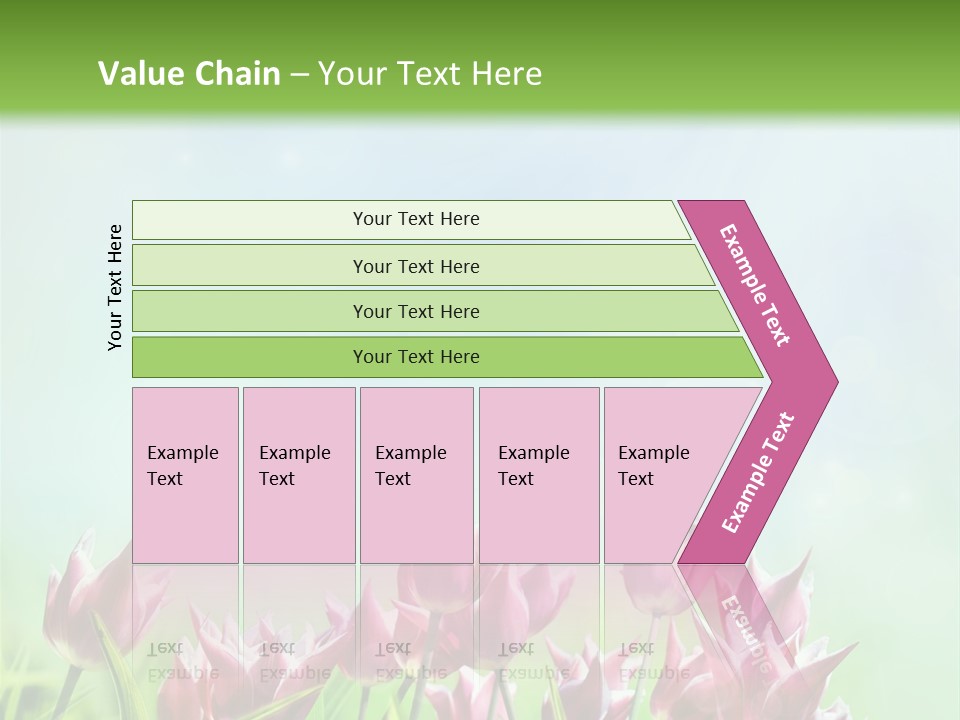This screenshot has height=720, width=960.
Task: Select the vertical "Your Text Here" side label
Action: (x=115, y=288)
